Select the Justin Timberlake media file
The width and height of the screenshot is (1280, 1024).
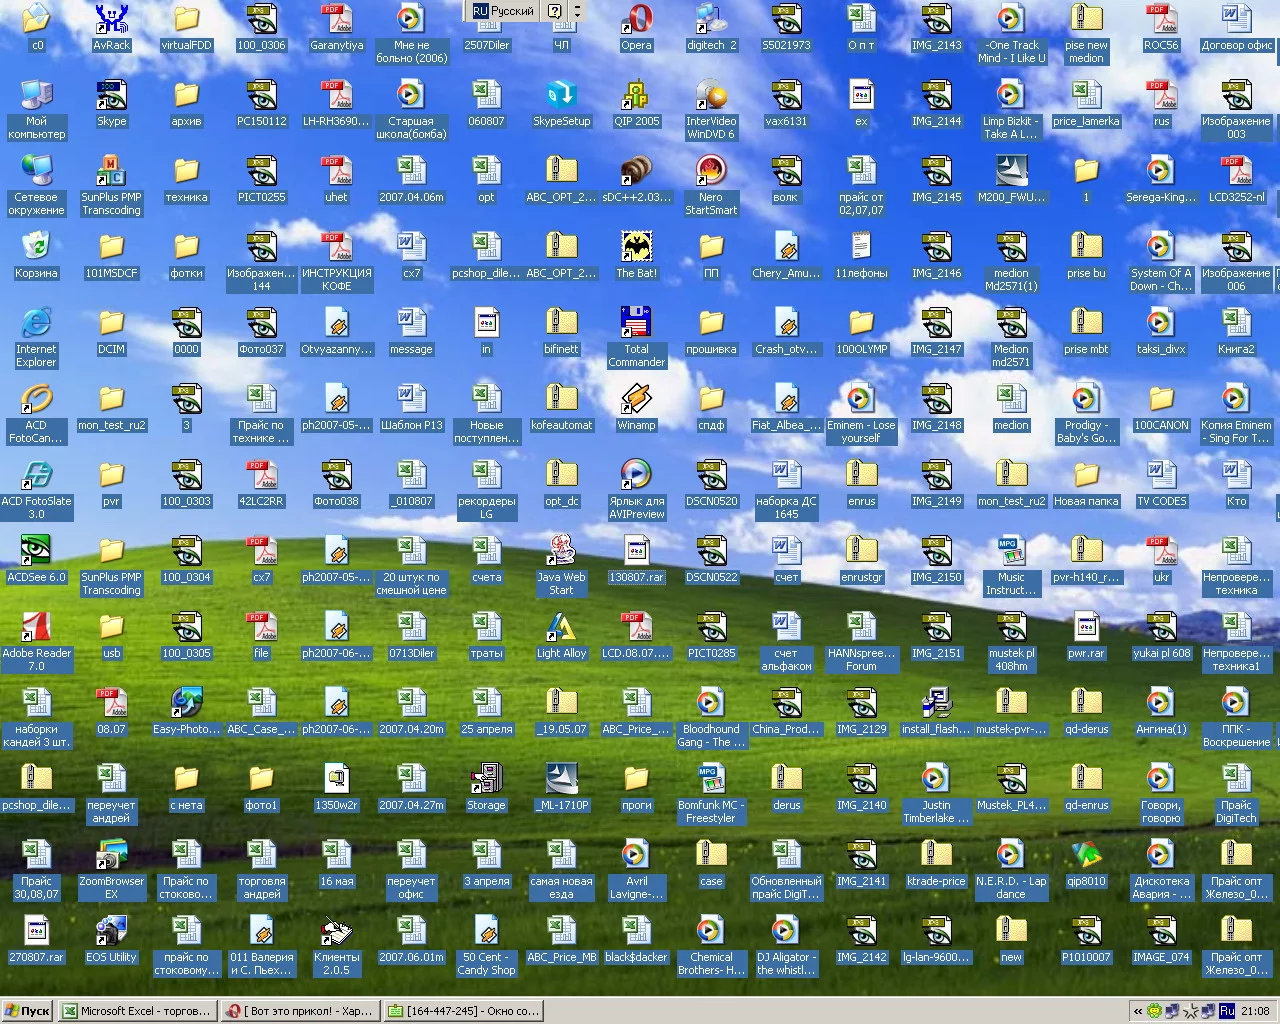[x=936, y=793]
